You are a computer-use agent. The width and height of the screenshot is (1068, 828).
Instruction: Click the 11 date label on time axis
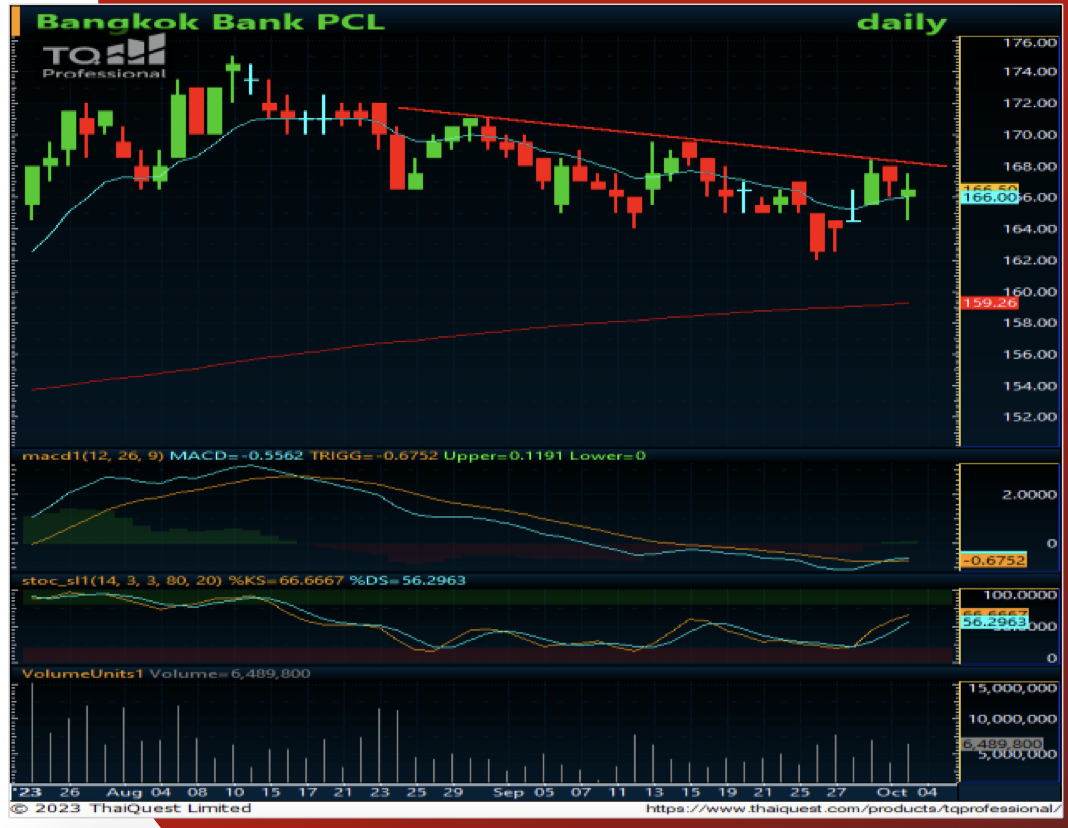617,793
